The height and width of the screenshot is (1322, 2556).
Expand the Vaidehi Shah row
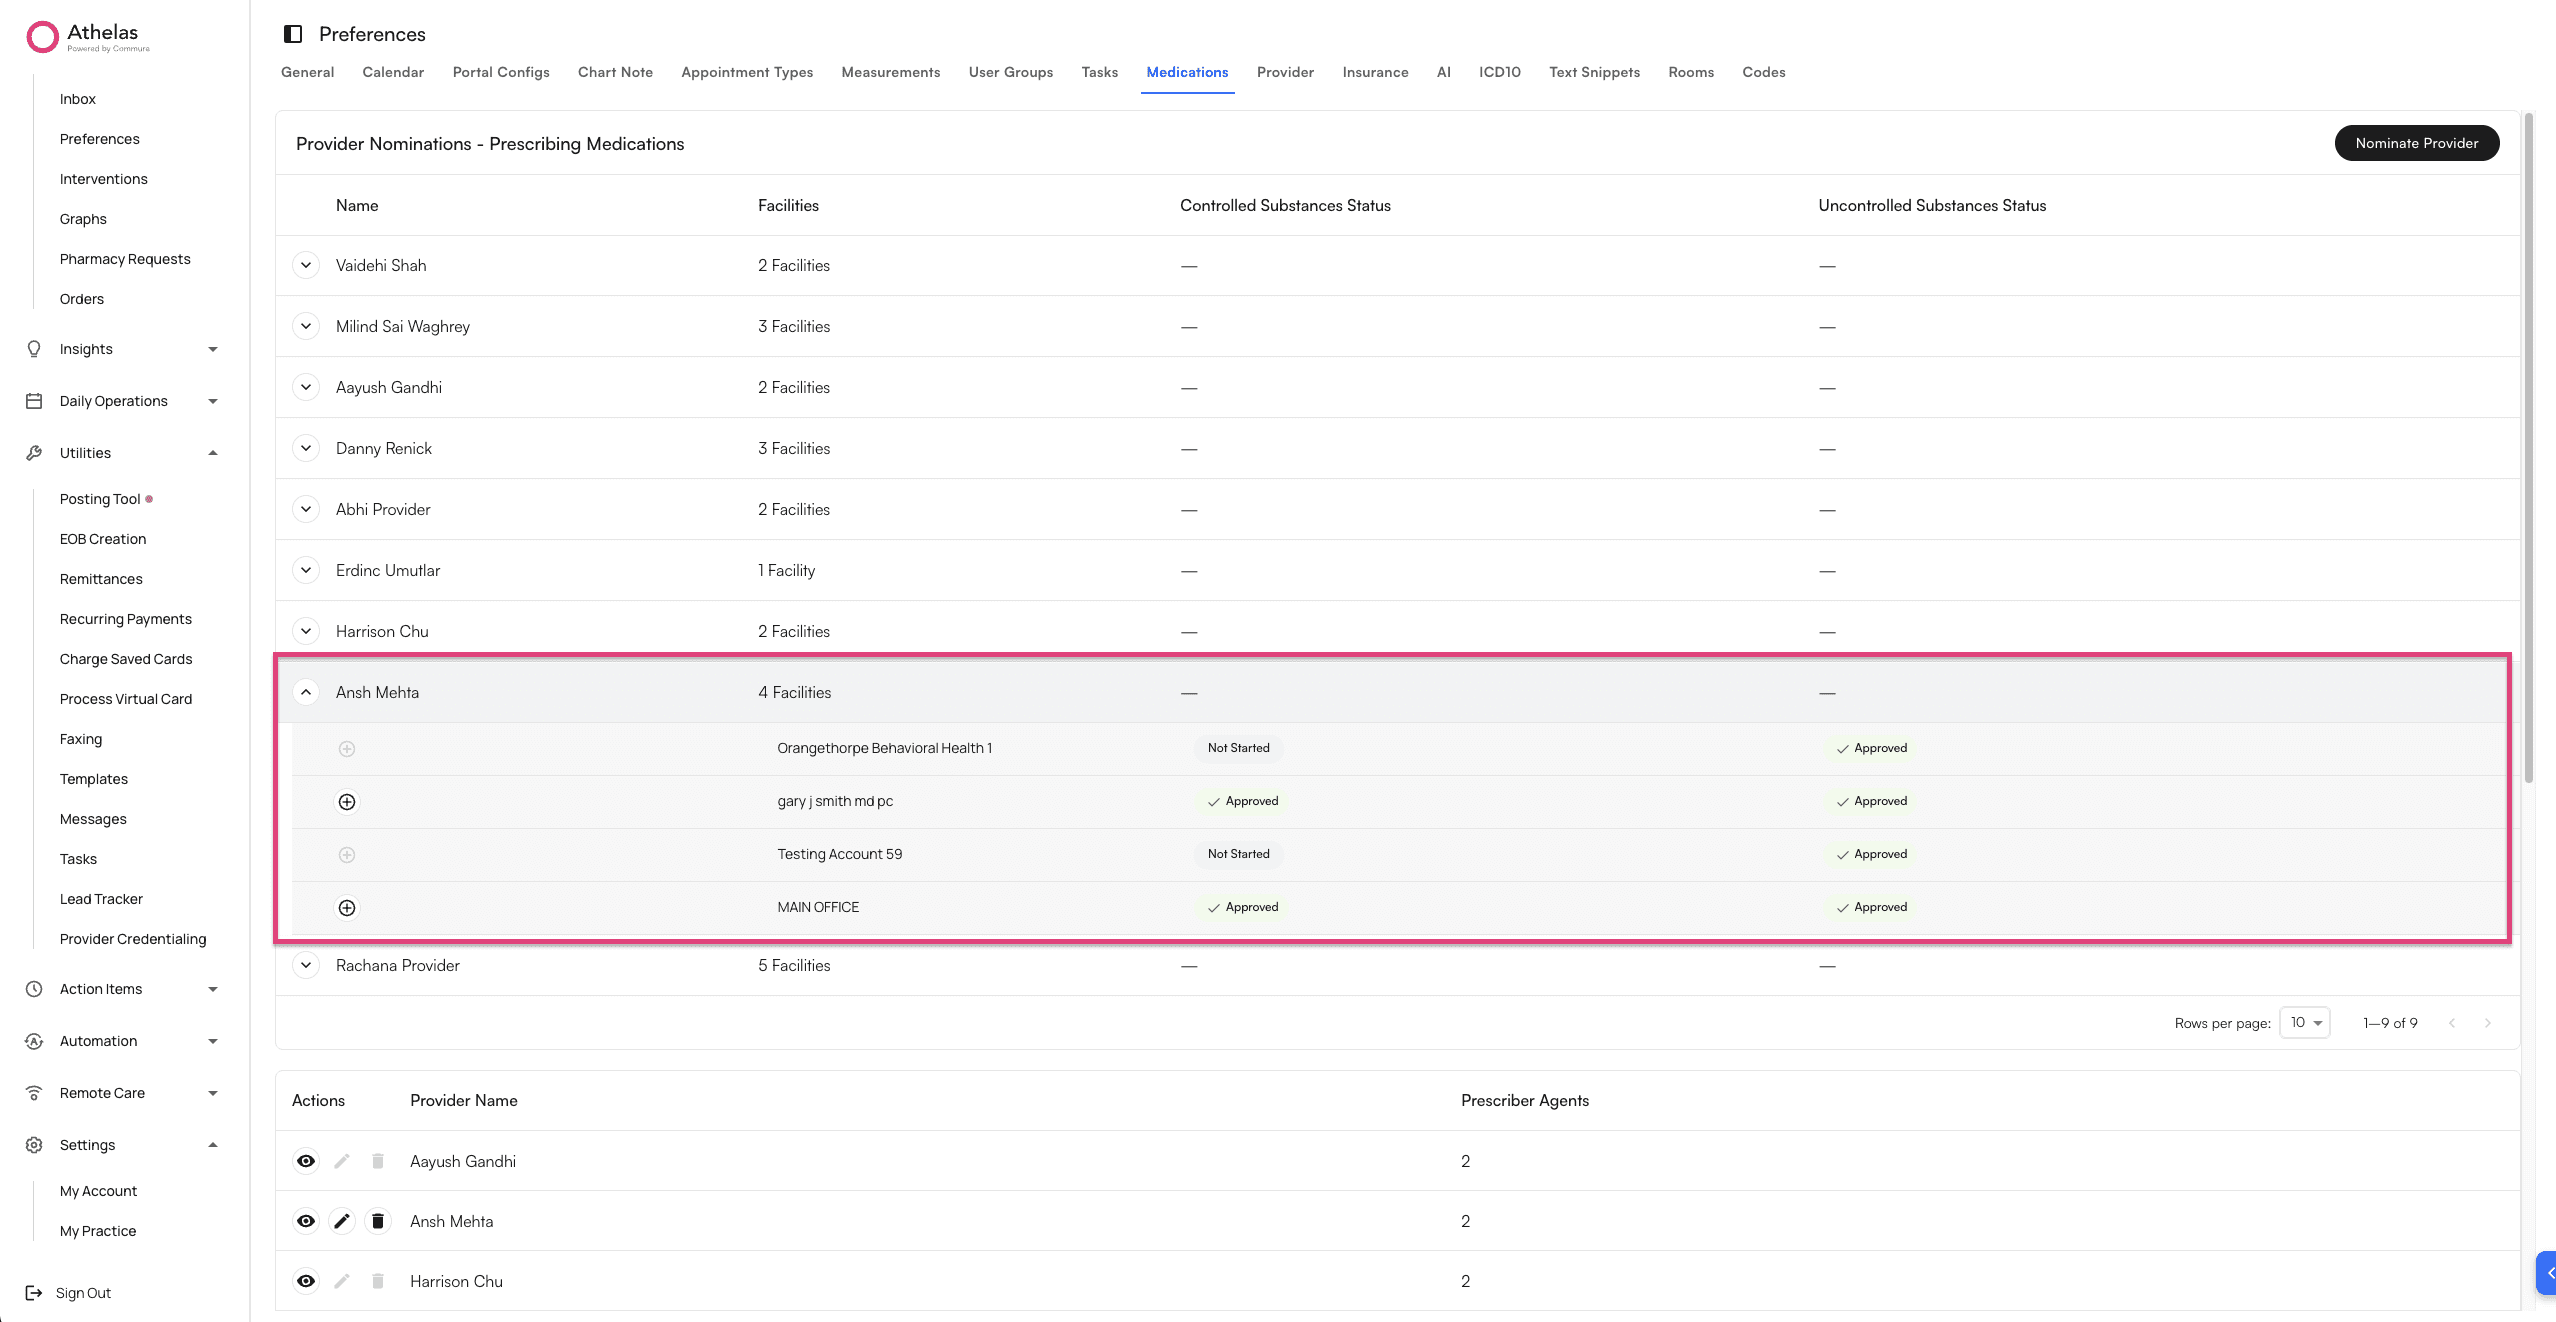click(306, 265)
